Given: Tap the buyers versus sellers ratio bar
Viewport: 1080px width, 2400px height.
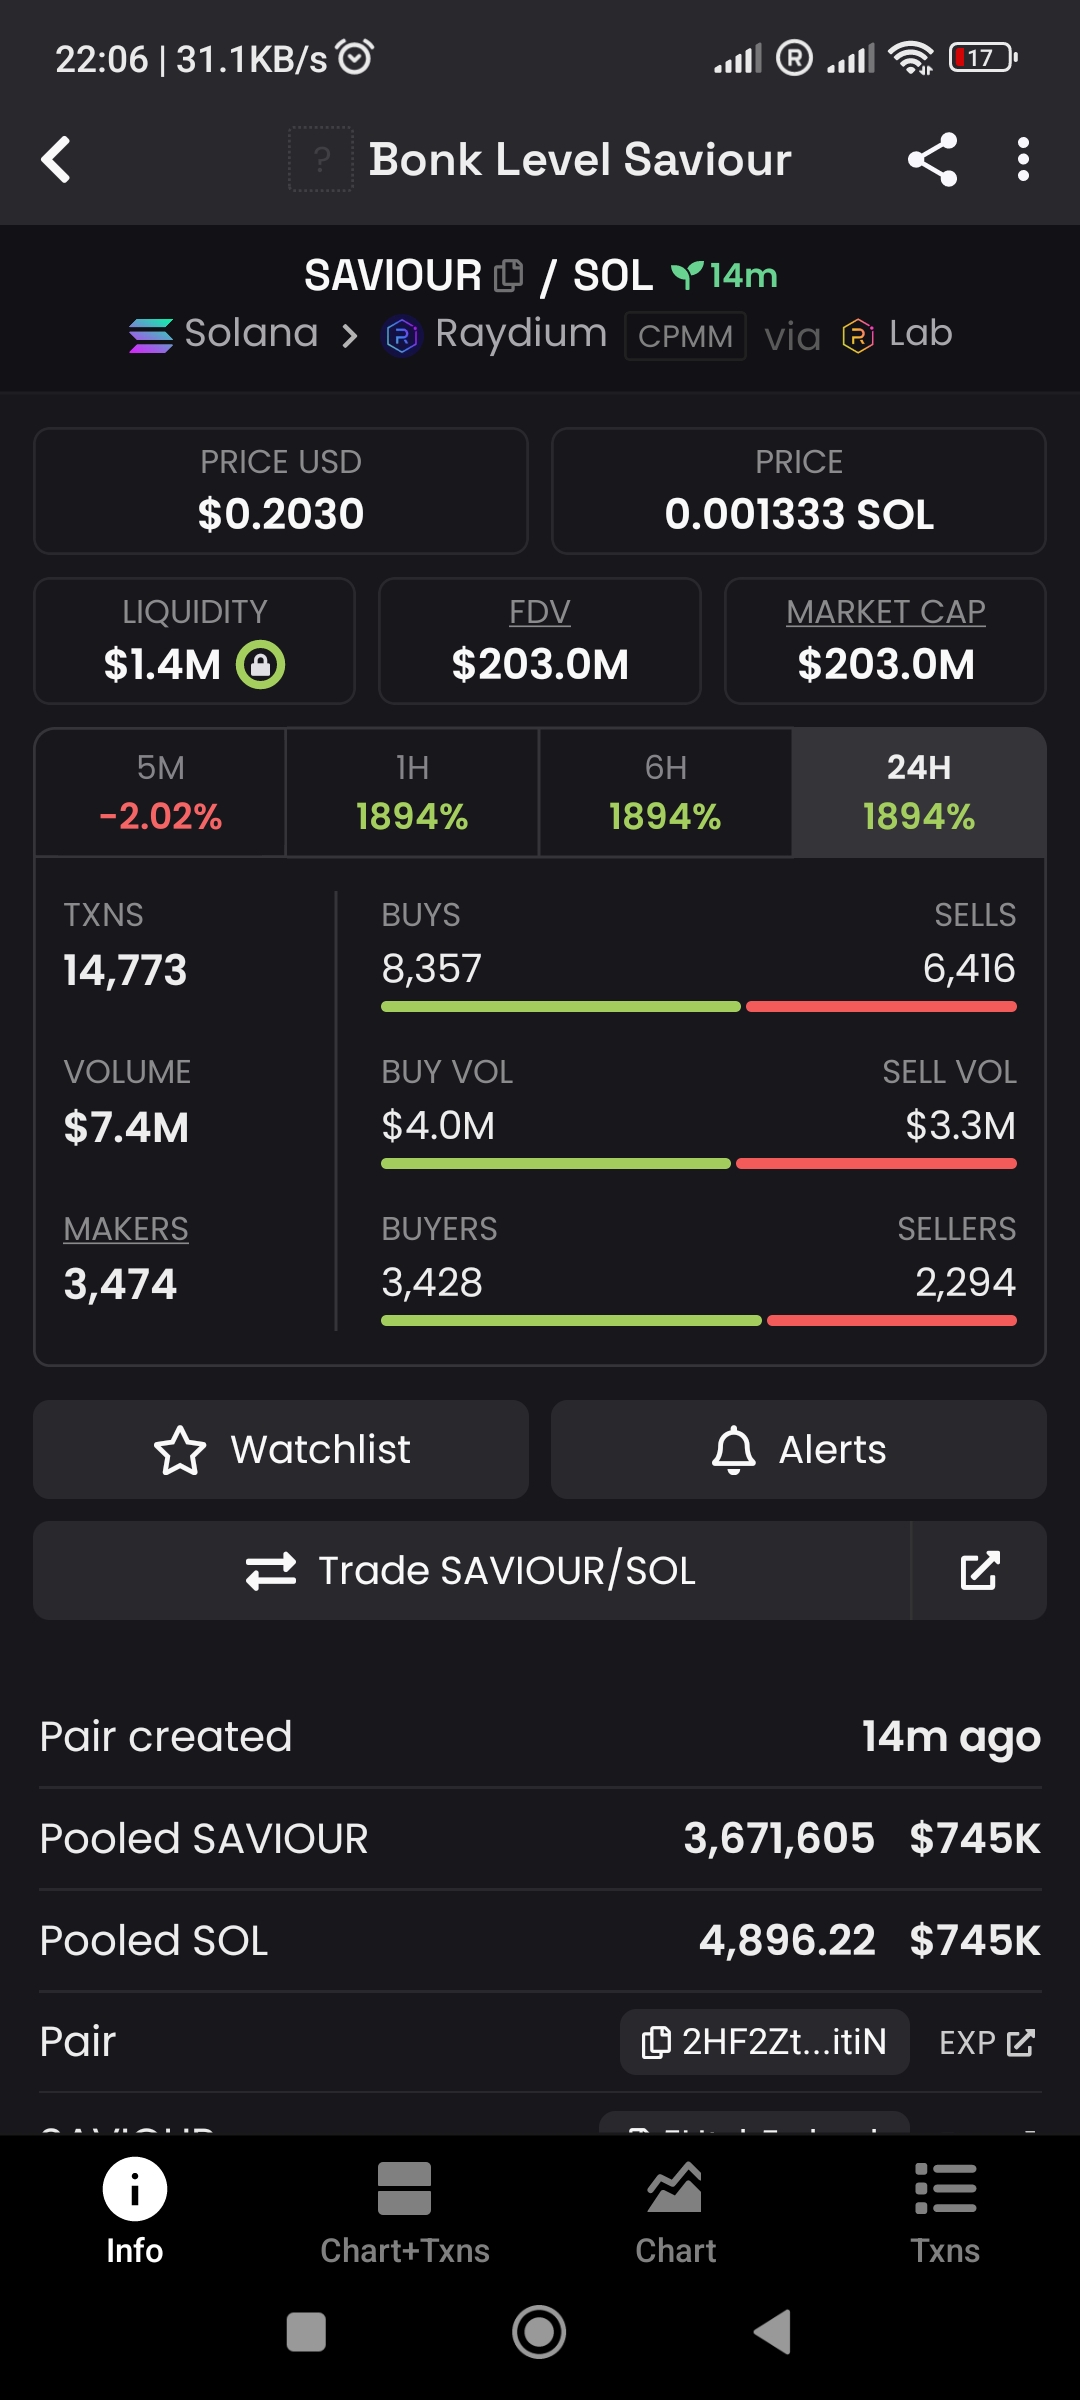Looking at the screenshot, I should 699,1321.
